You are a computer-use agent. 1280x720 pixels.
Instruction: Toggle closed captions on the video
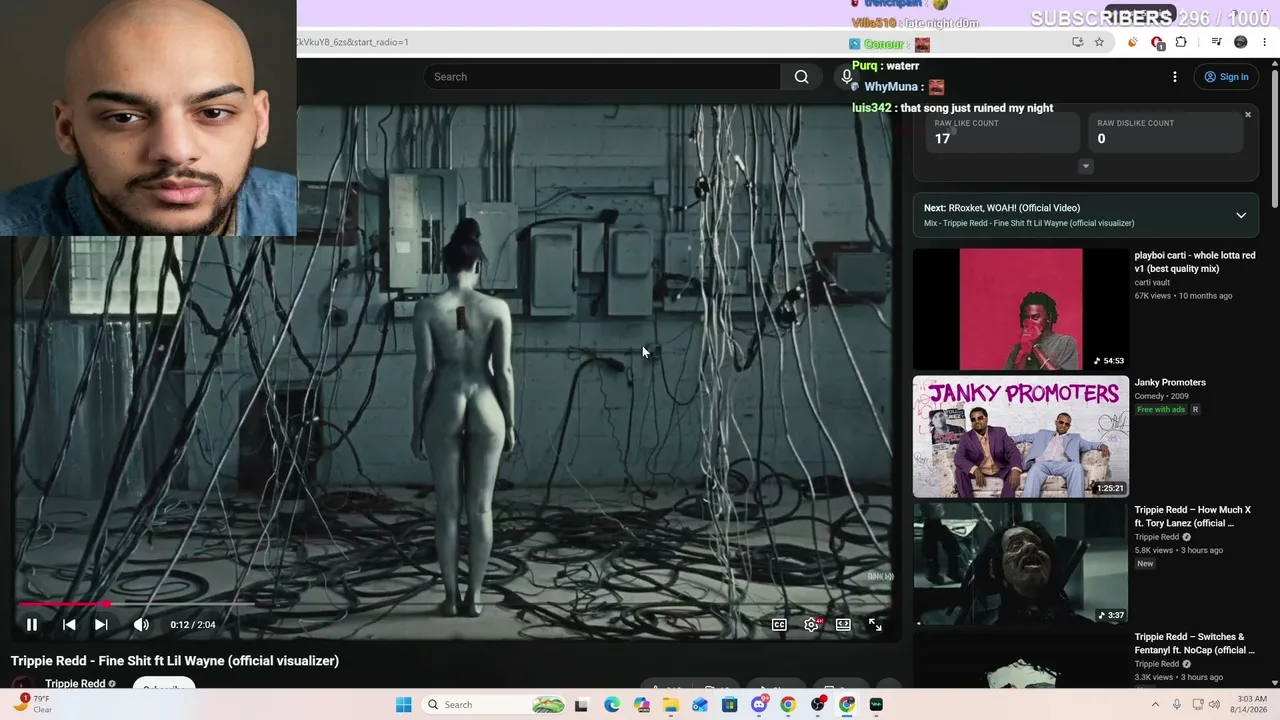pyautogui.click(x=779, y=625)
